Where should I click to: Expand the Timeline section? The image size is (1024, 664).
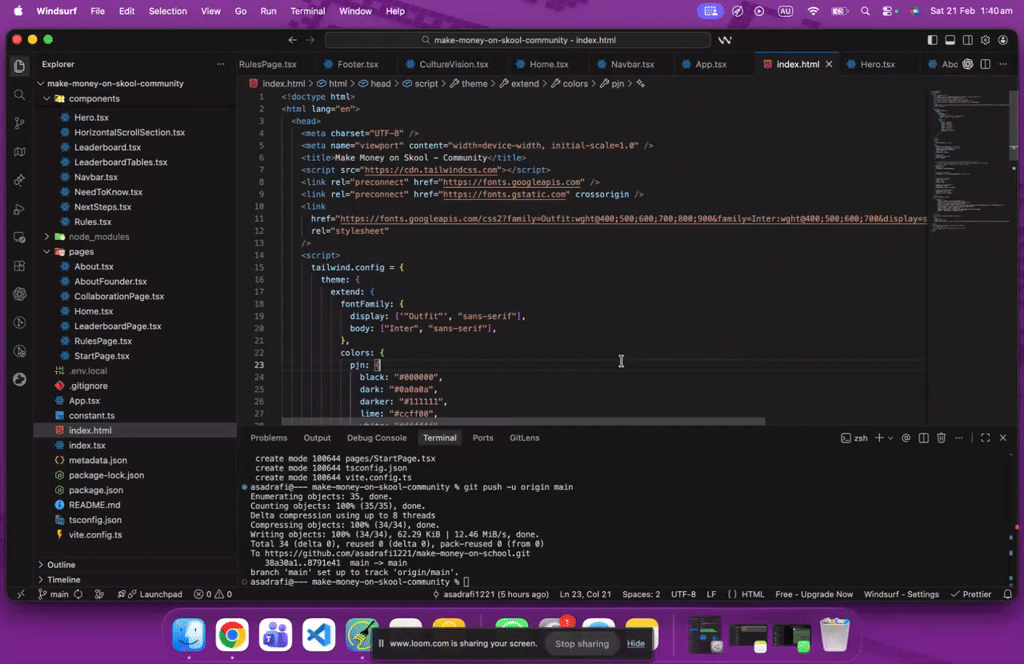coord(63,579)
